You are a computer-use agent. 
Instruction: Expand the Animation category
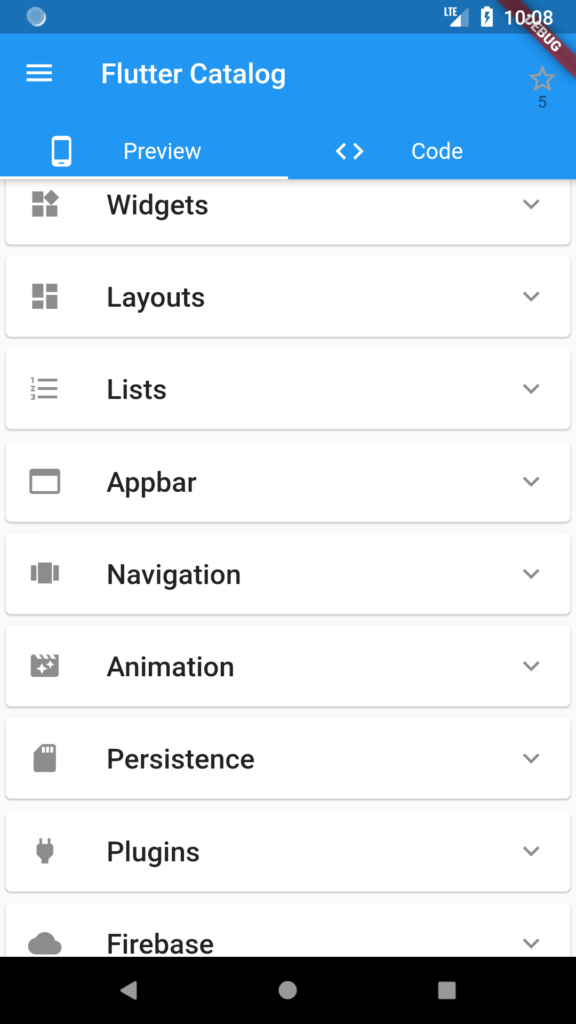(x=531, y=666)
